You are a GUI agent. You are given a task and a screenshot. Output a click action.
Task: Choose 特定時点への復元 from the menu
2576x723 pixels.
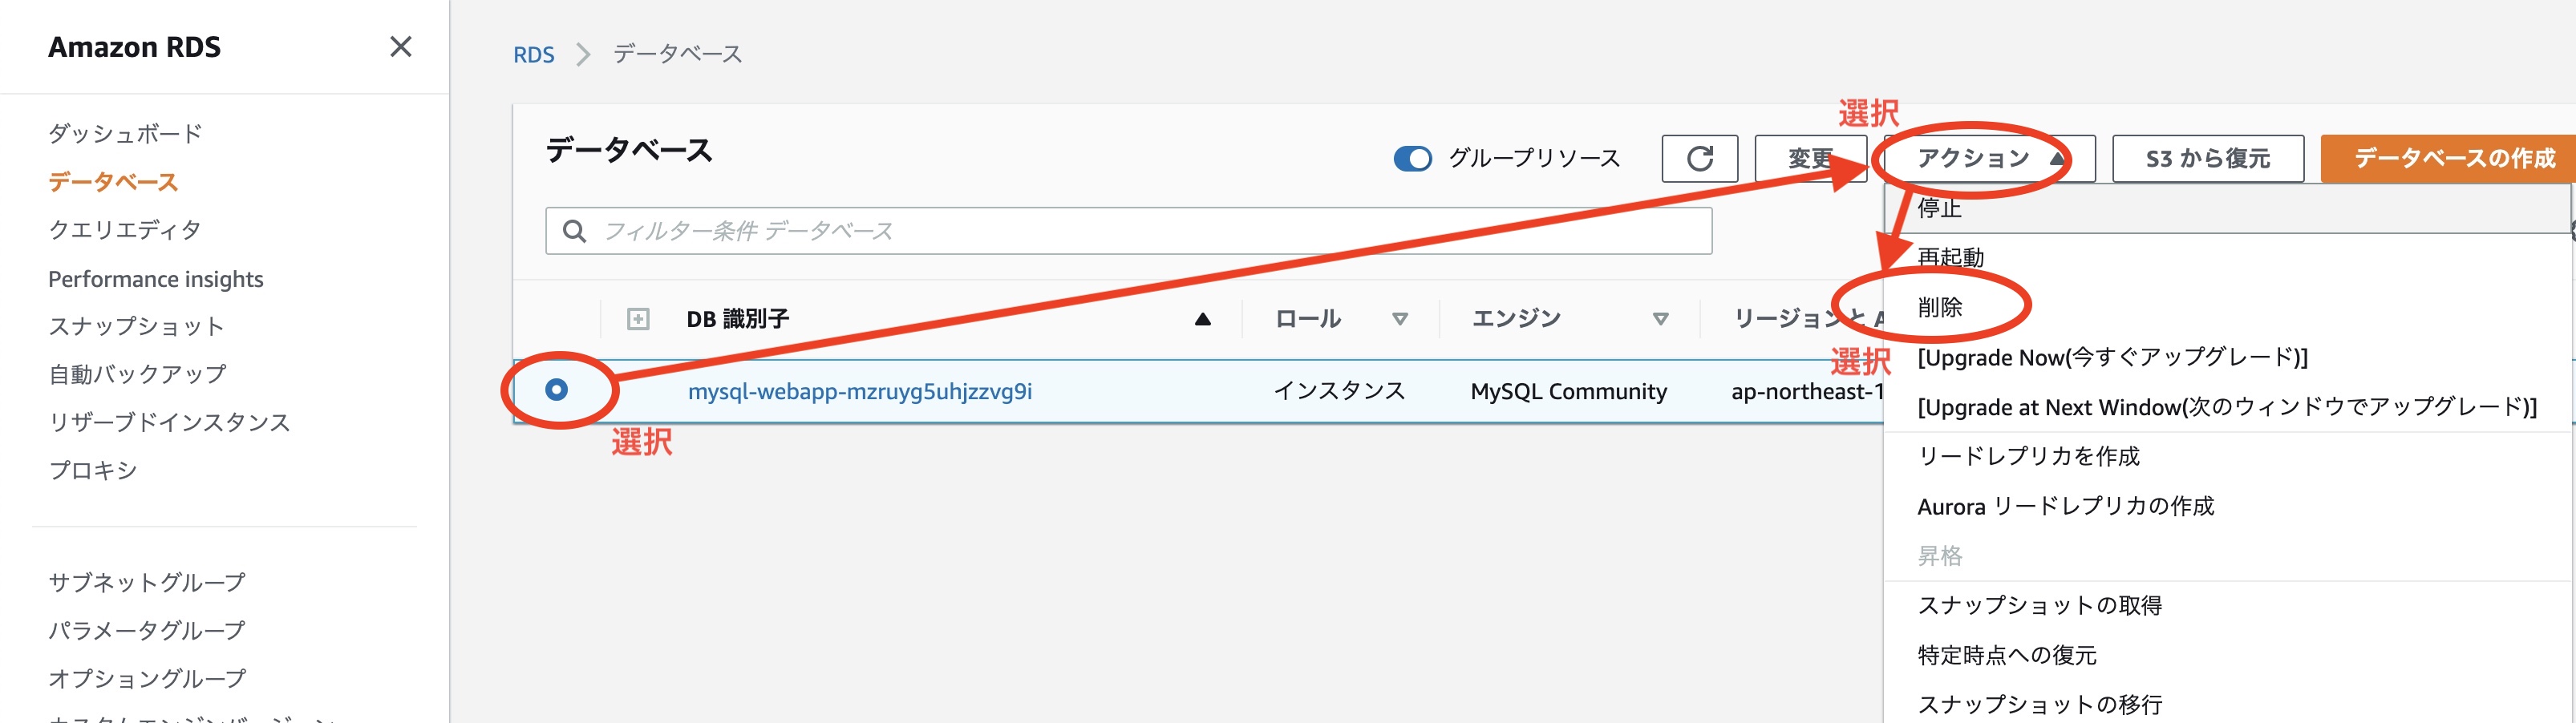(x=2227, y=655)
